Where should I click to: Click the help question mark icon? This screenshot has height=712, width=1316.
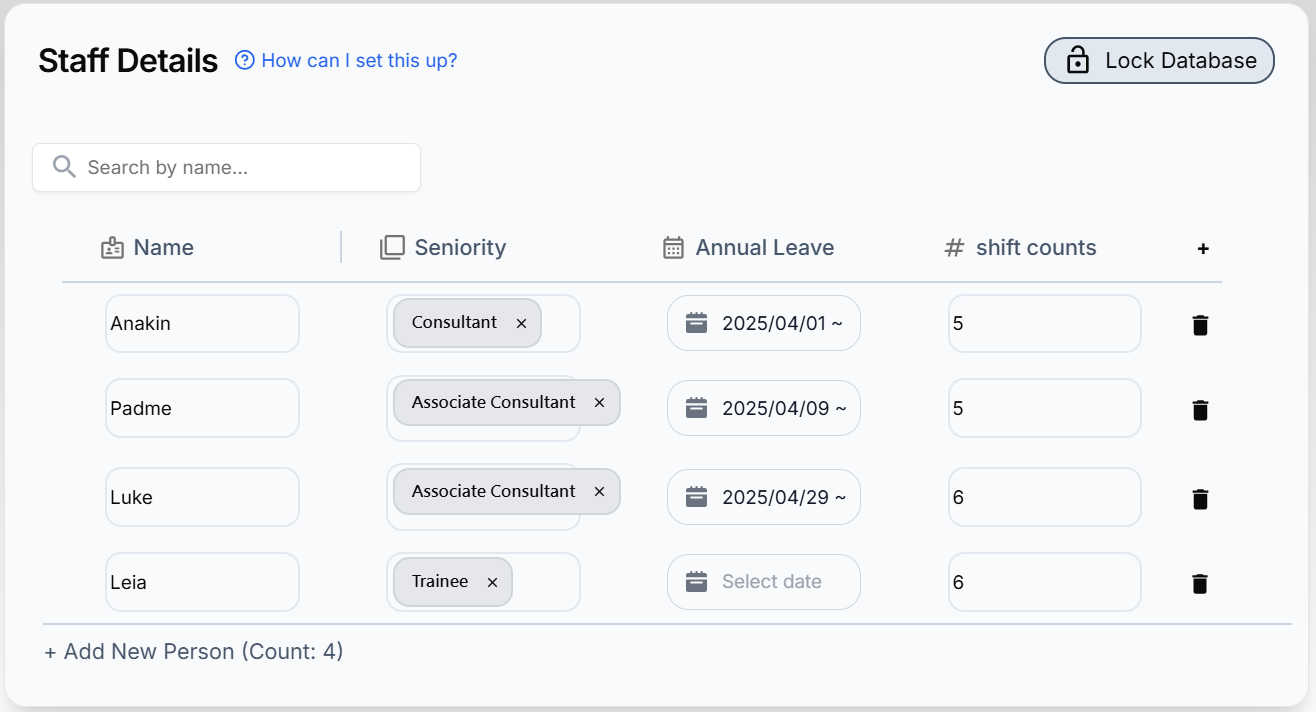[245, 60]
